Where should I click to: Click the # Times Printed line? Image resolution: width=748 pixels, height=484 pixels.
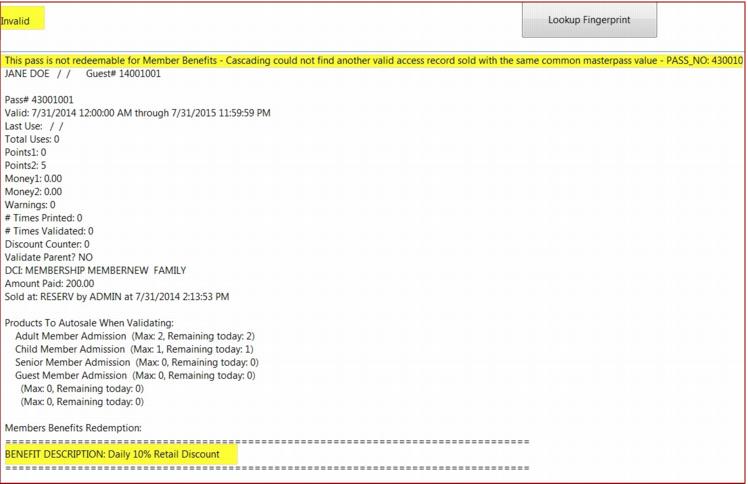(x=44, y=218)
